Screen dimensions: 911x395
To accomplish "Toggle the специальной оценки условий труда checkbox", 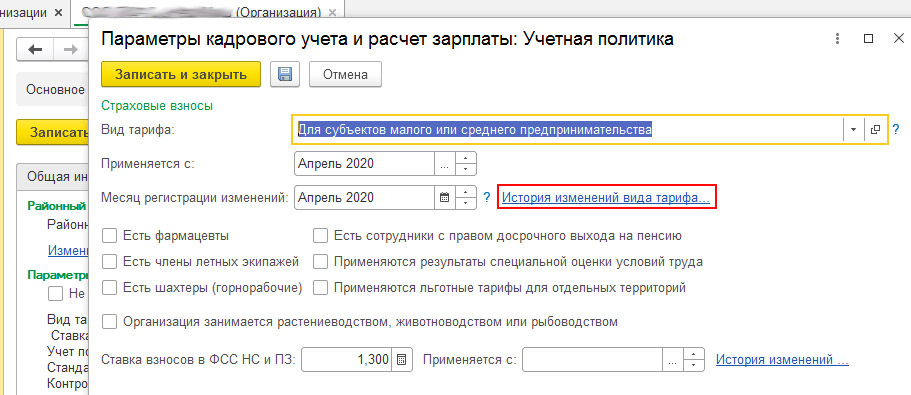I will (321, 262).
